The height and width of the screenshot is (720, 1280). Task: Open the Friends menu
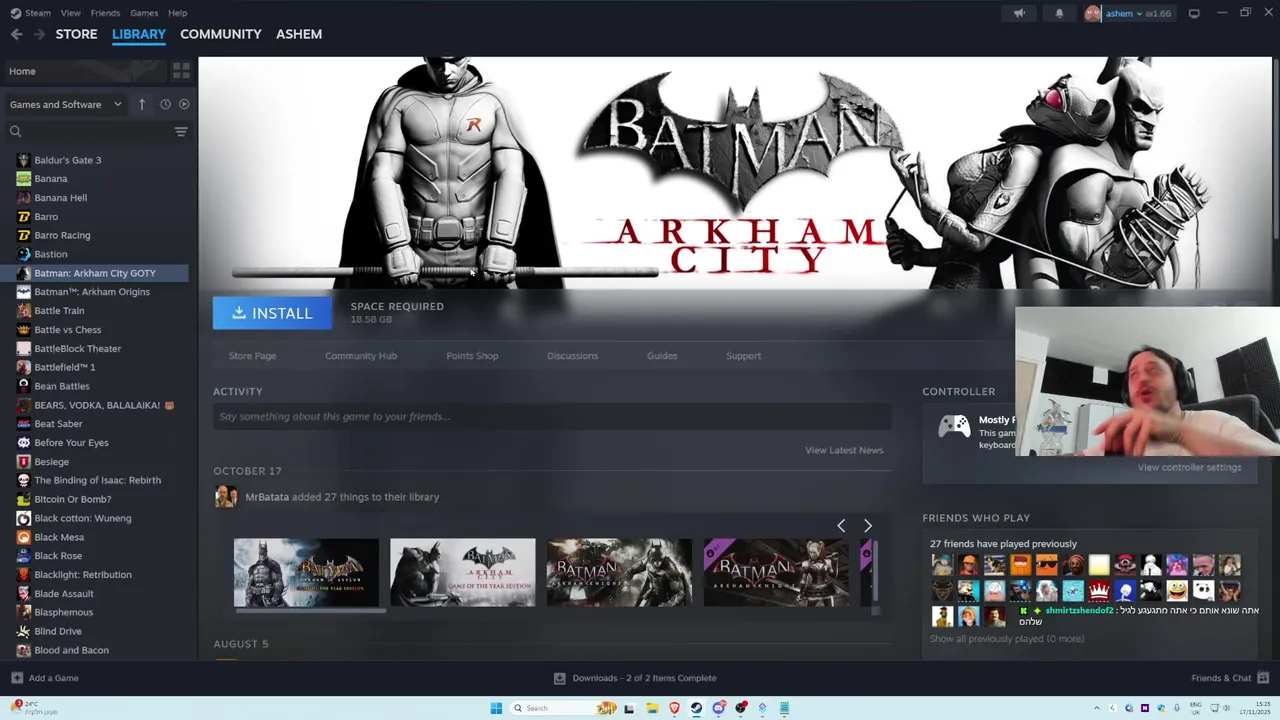point(105,13)
